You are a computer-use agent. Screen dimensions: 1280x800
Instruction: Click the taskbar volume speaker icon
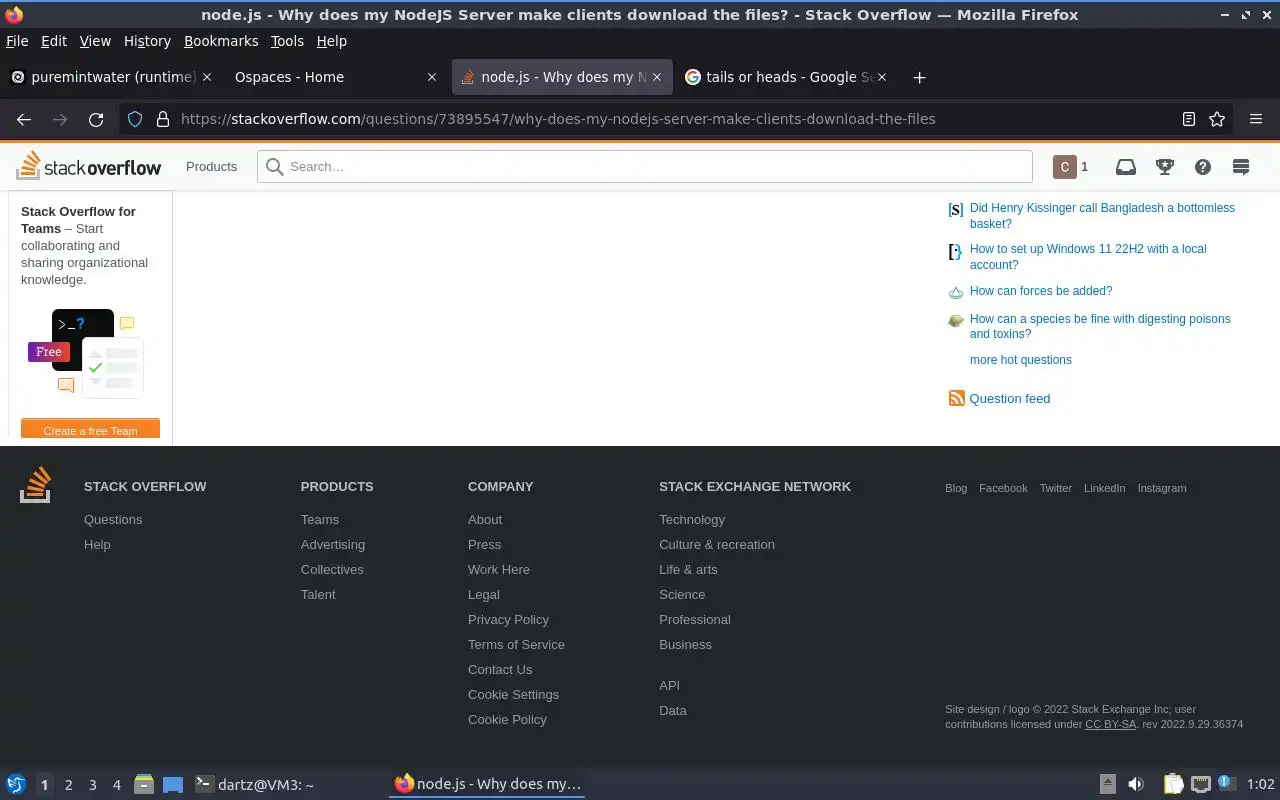coord(1136,784)
